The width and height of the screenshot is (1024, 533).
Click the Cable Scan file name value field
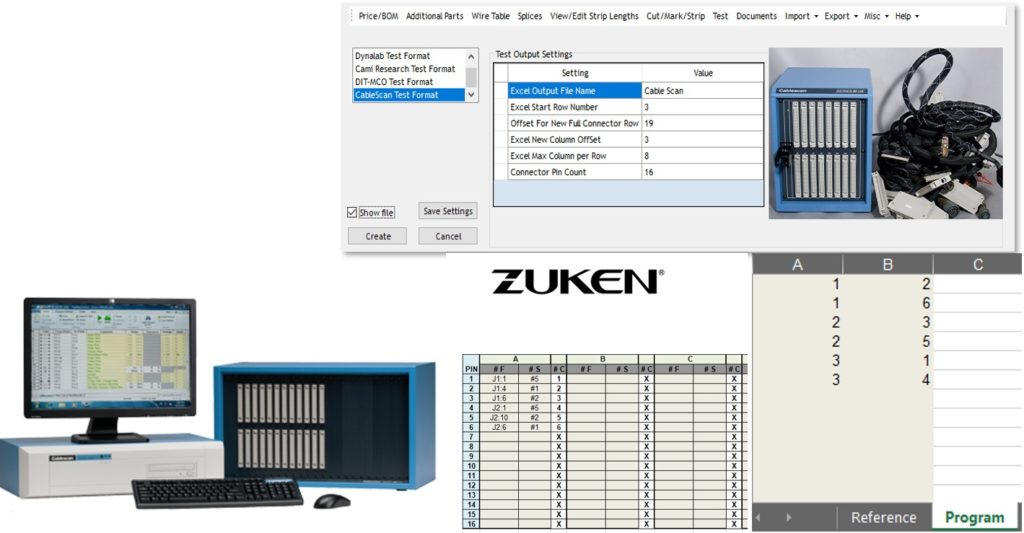tap(702, 91)
